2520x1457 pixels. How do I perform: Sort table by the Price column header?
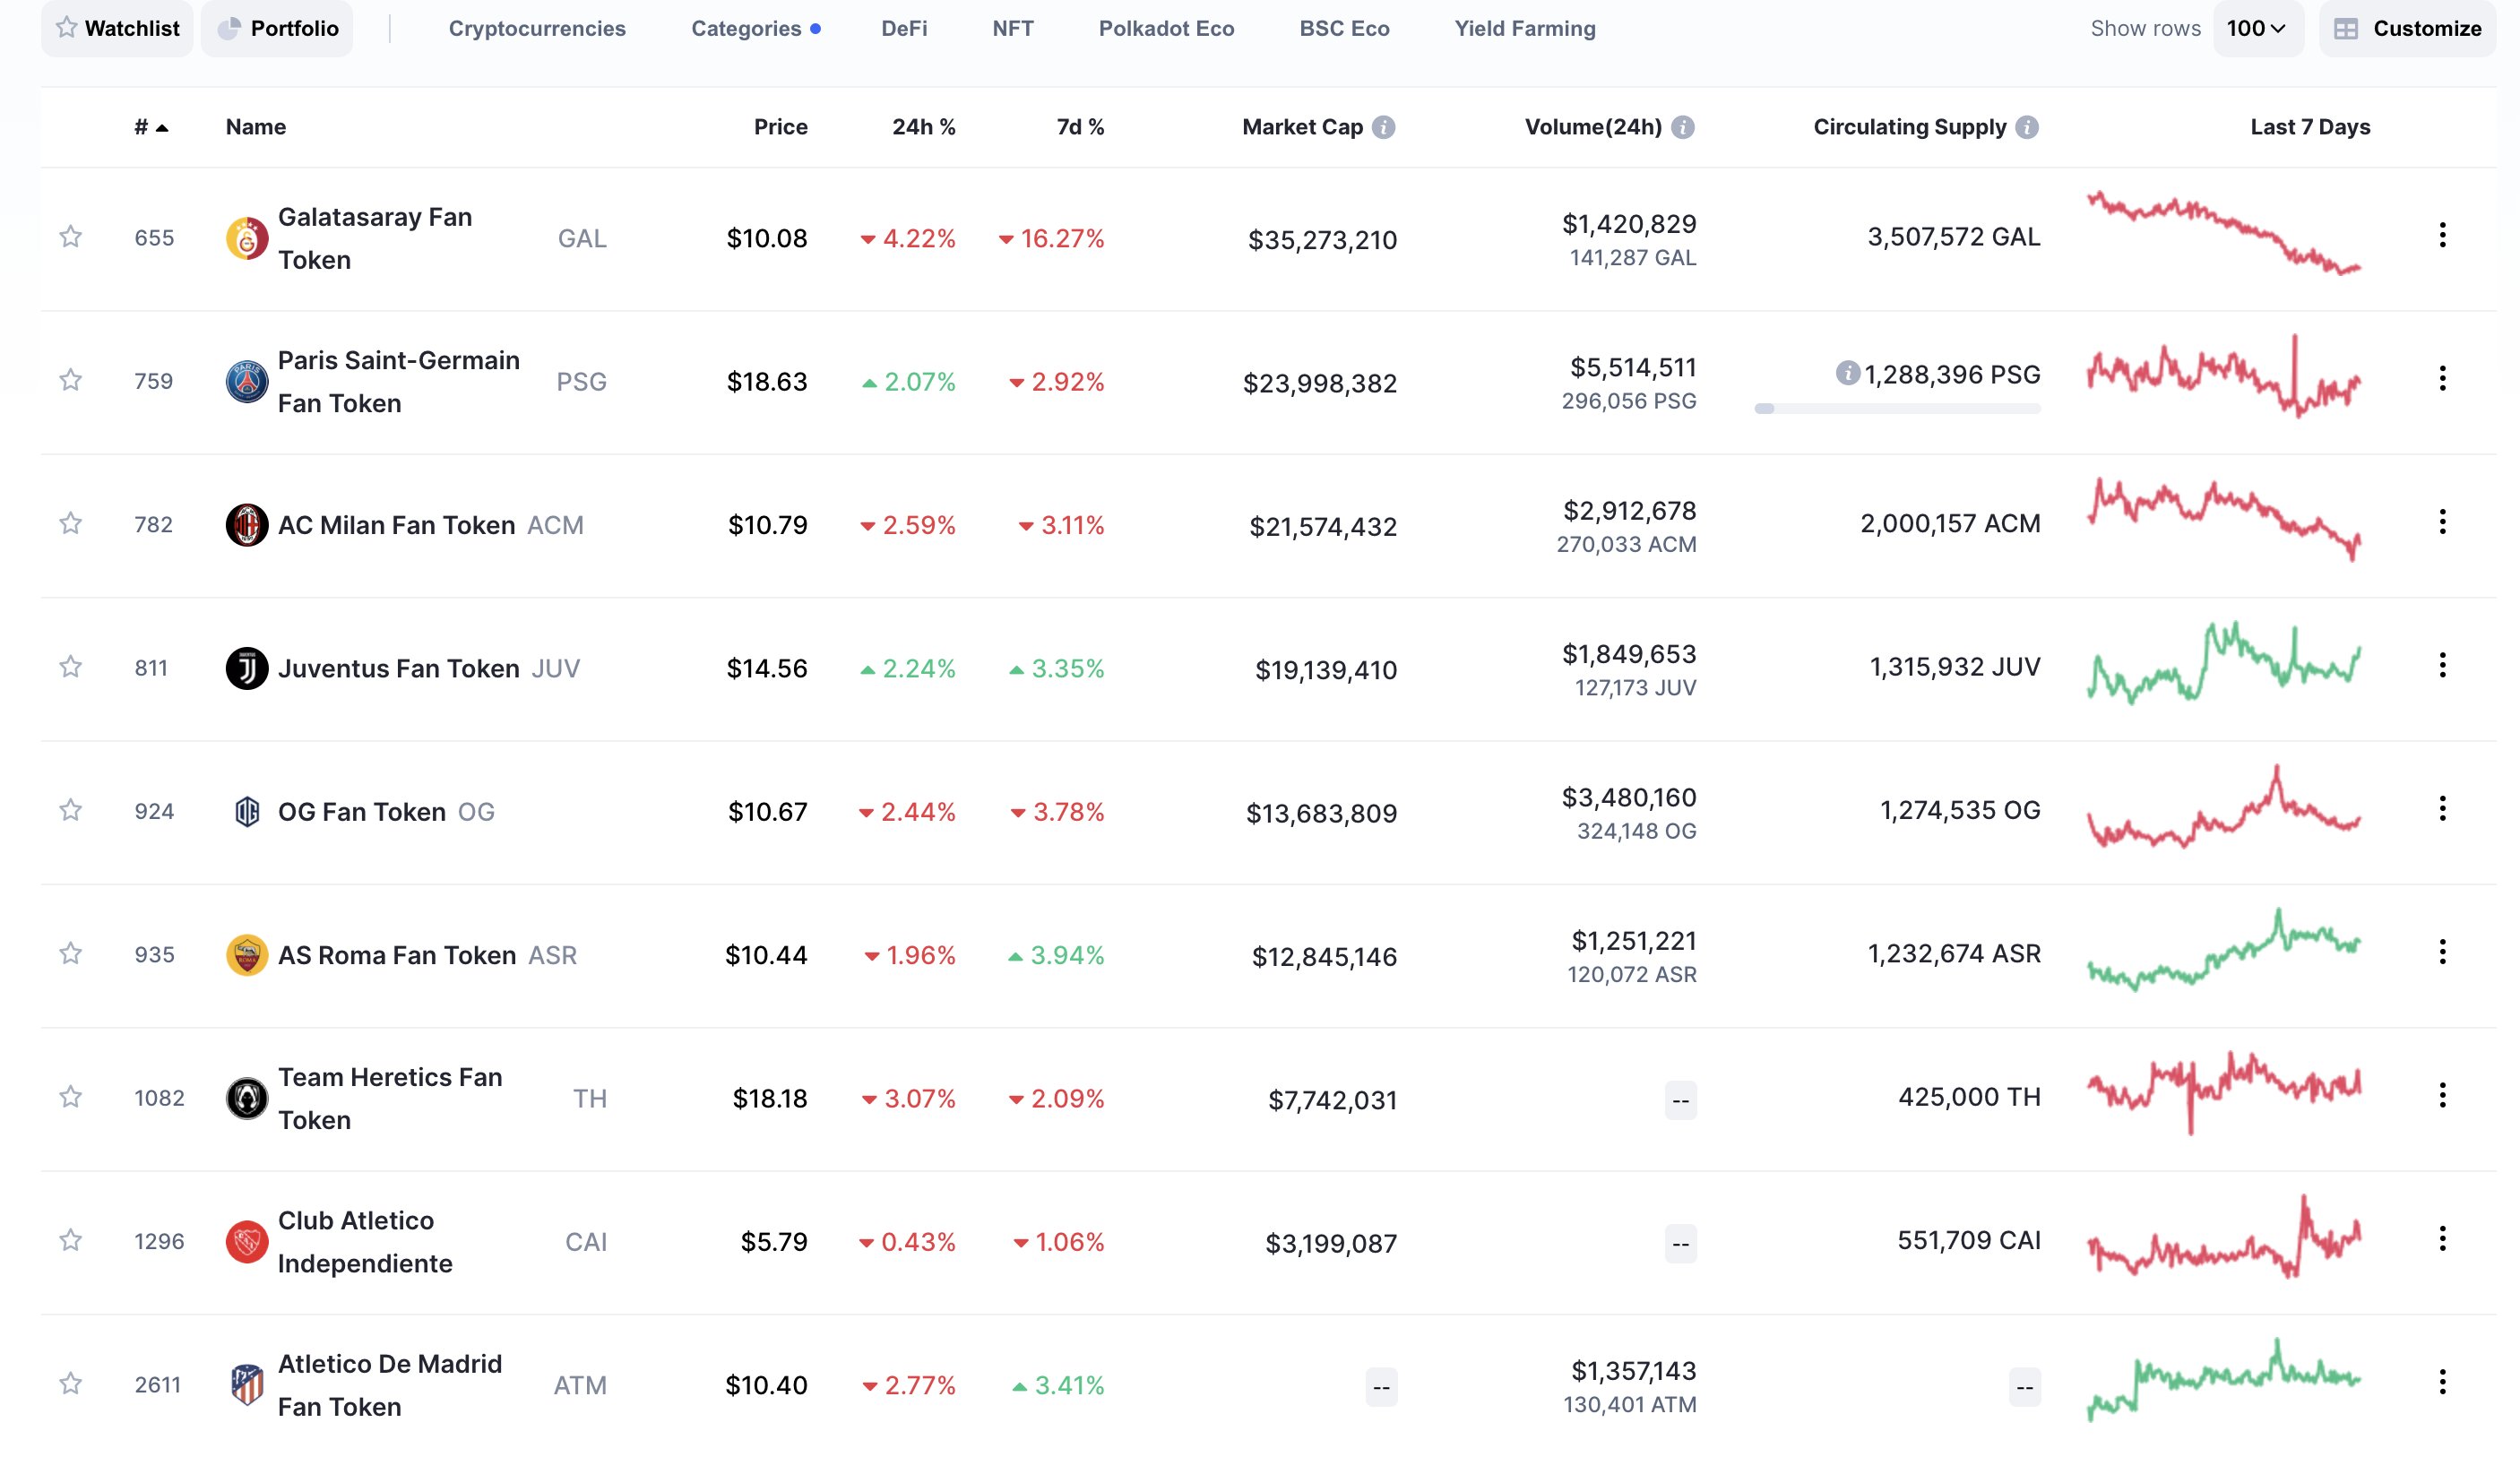point(780,127)
